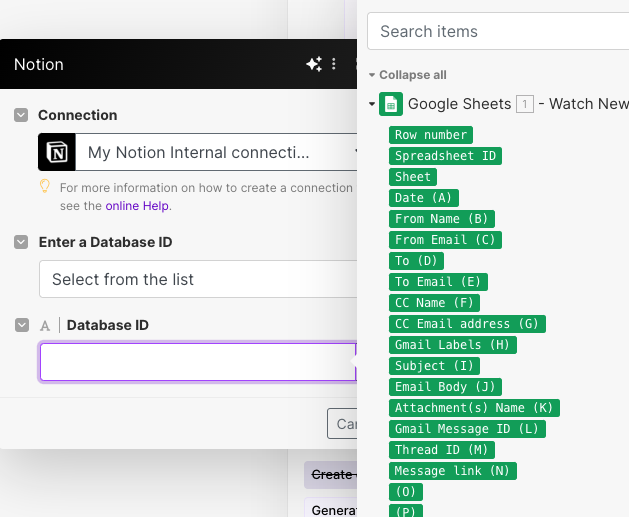Open the three-dots module options menu
Viewport: 629px width, 517px height.
pyautogui.click(x=334, y=64)
